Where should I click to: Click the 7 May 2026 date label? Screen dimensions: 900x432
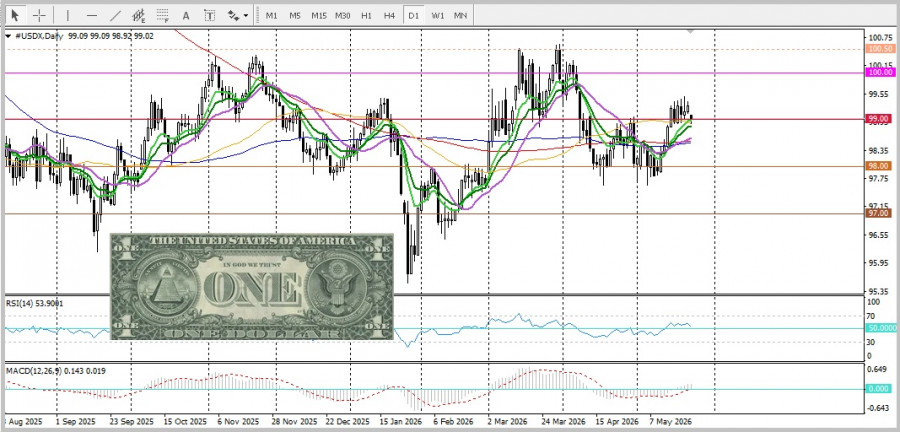(670, 421)
